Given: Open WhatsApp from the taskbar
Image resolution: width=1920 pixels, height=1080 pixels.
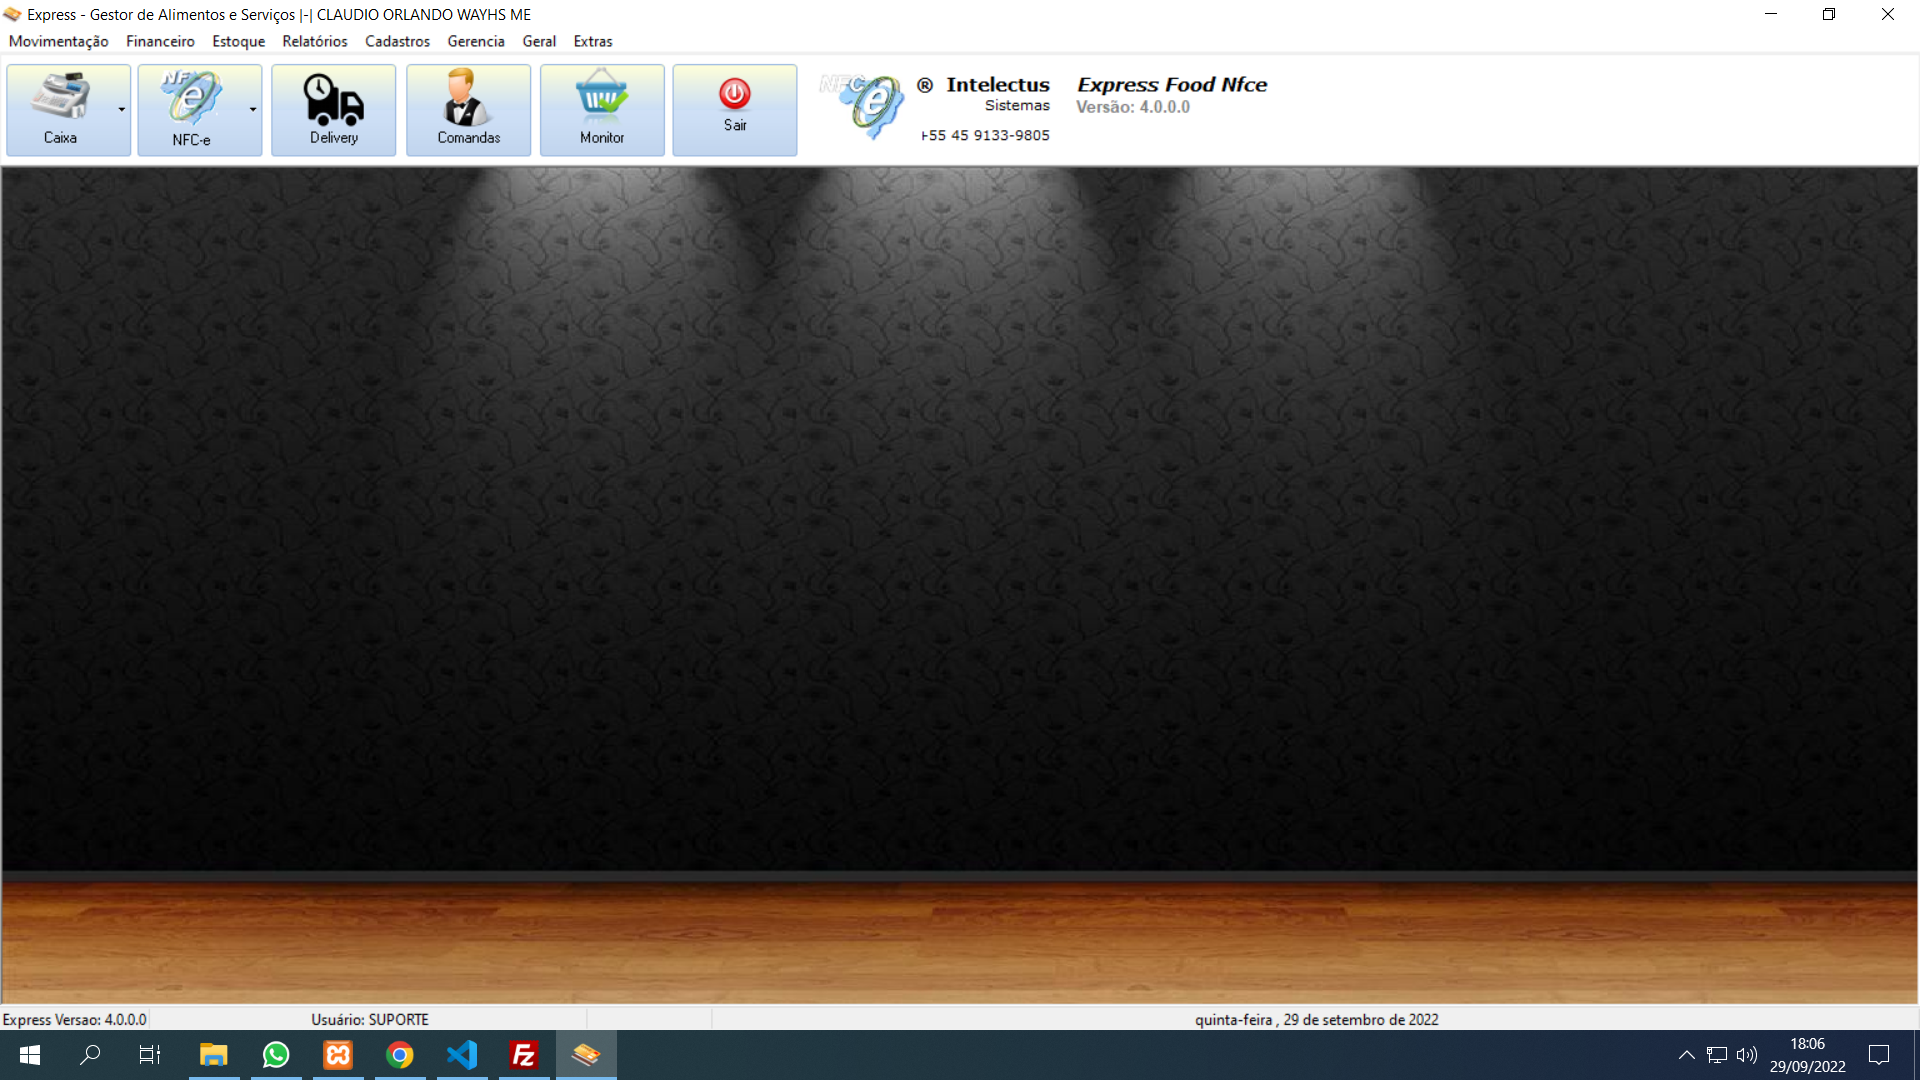Looking at the screenshot, I should pyautogui.click(x=276, y=1055).
